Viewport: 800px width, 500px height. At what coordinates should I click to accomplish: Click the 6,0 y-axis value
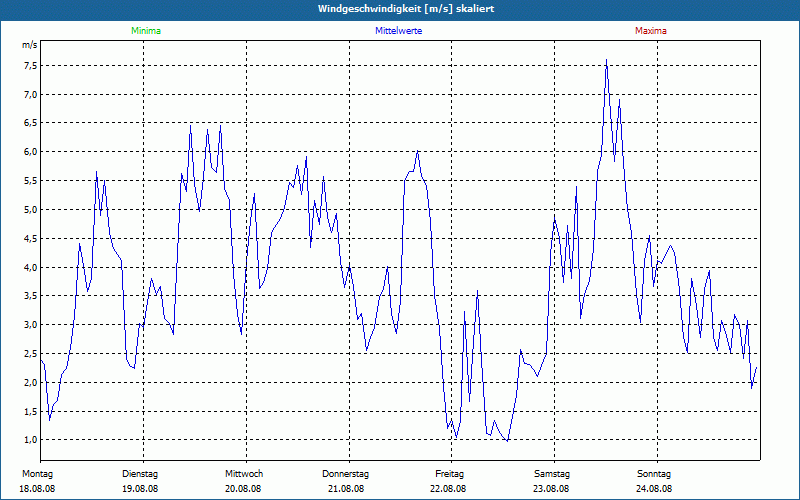click(x=29, y=152)
